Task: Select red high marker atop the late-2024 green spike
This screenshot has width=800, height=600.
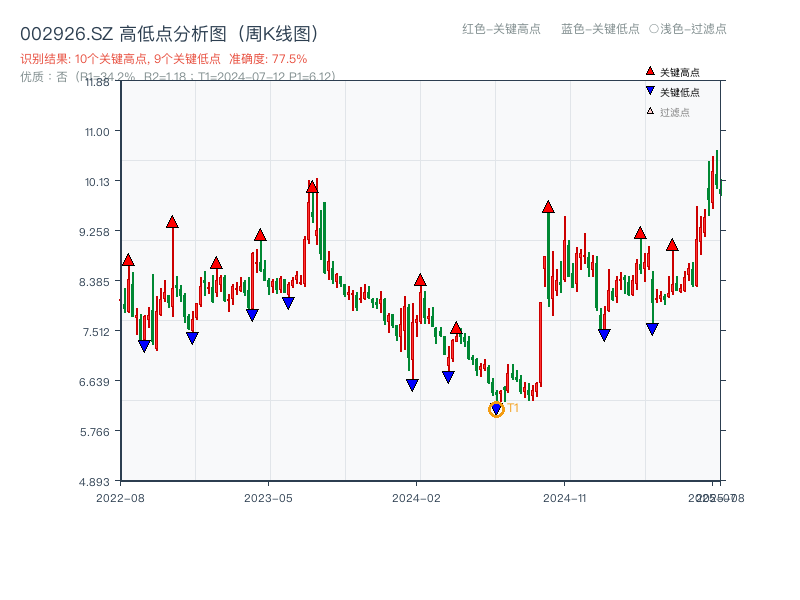Action: 548,207
